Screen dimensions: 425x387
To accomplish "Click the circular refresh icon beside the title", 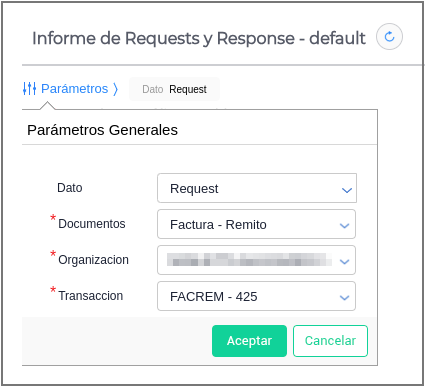I will click(389, 37).
